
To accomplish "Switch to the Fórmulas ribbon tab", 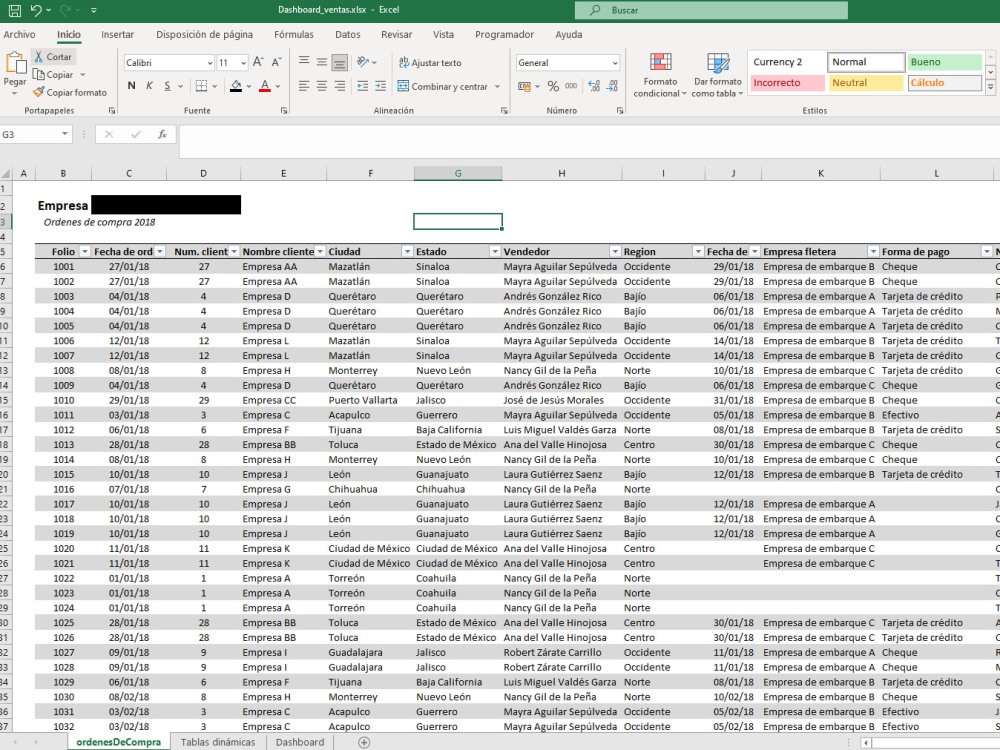I will (x=294, y=34).
